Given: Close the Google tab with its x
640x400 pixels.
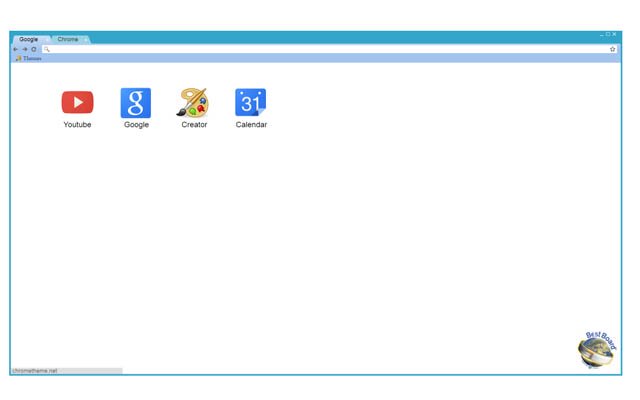Looking at the screenshot, I should (x=46, y=40).
